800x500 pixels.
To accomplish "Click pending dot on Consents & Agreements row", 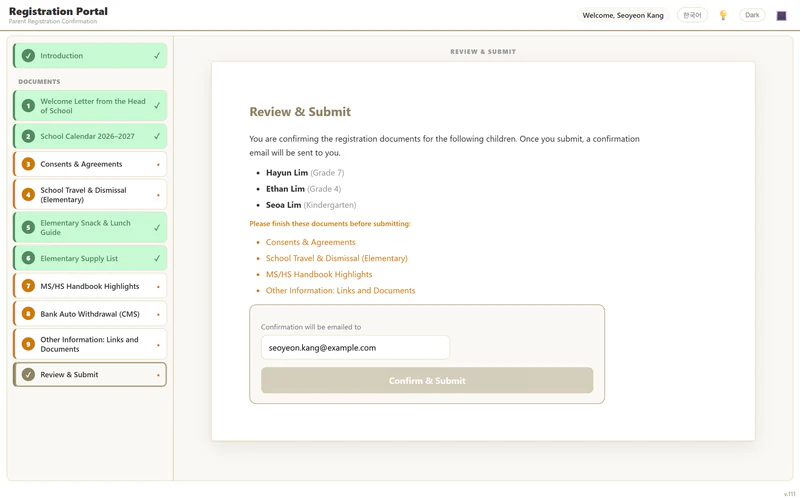I will [x=158, y=164].
